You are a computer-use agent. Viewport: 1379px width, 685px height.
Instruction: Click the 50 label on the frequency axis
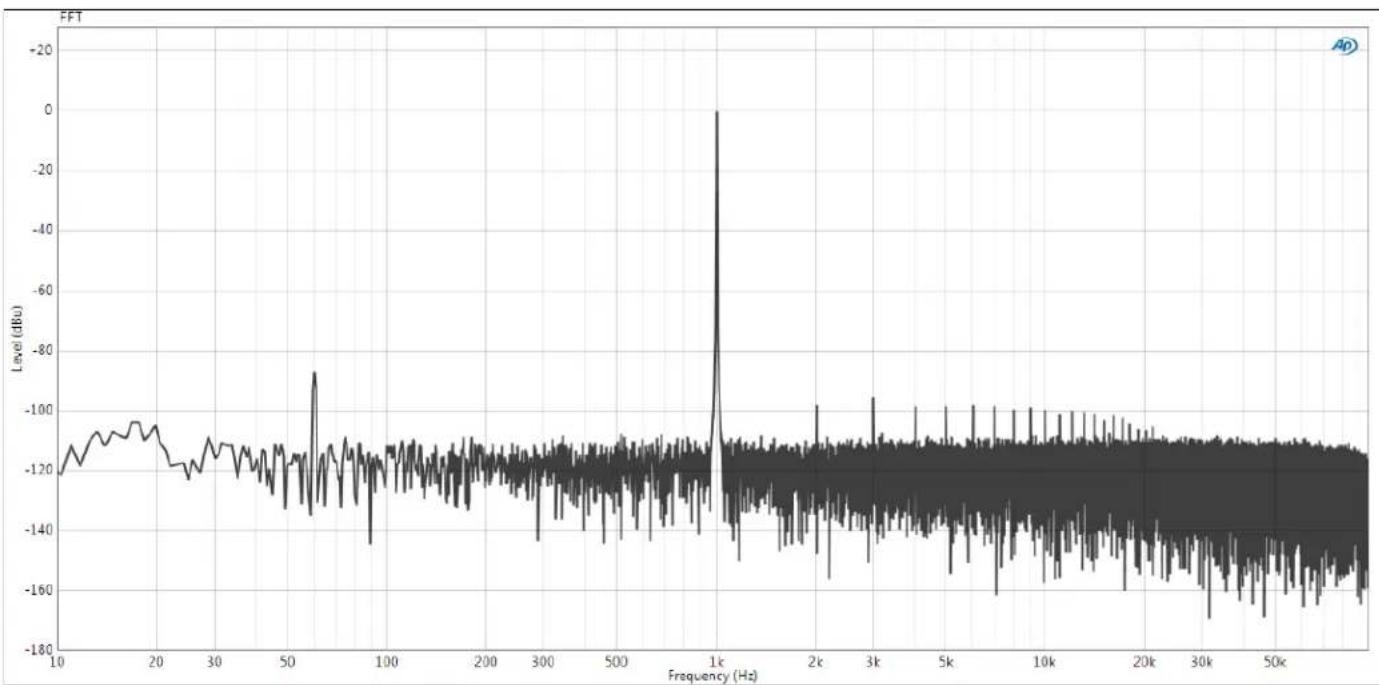[x=287, y=662]
